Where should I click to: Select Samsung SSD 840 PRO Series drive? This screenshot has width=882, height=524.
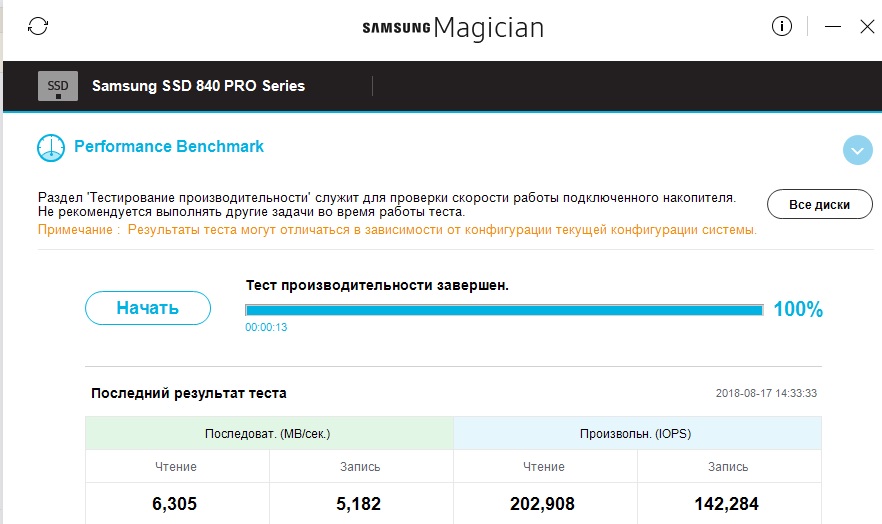pos(198,86)
